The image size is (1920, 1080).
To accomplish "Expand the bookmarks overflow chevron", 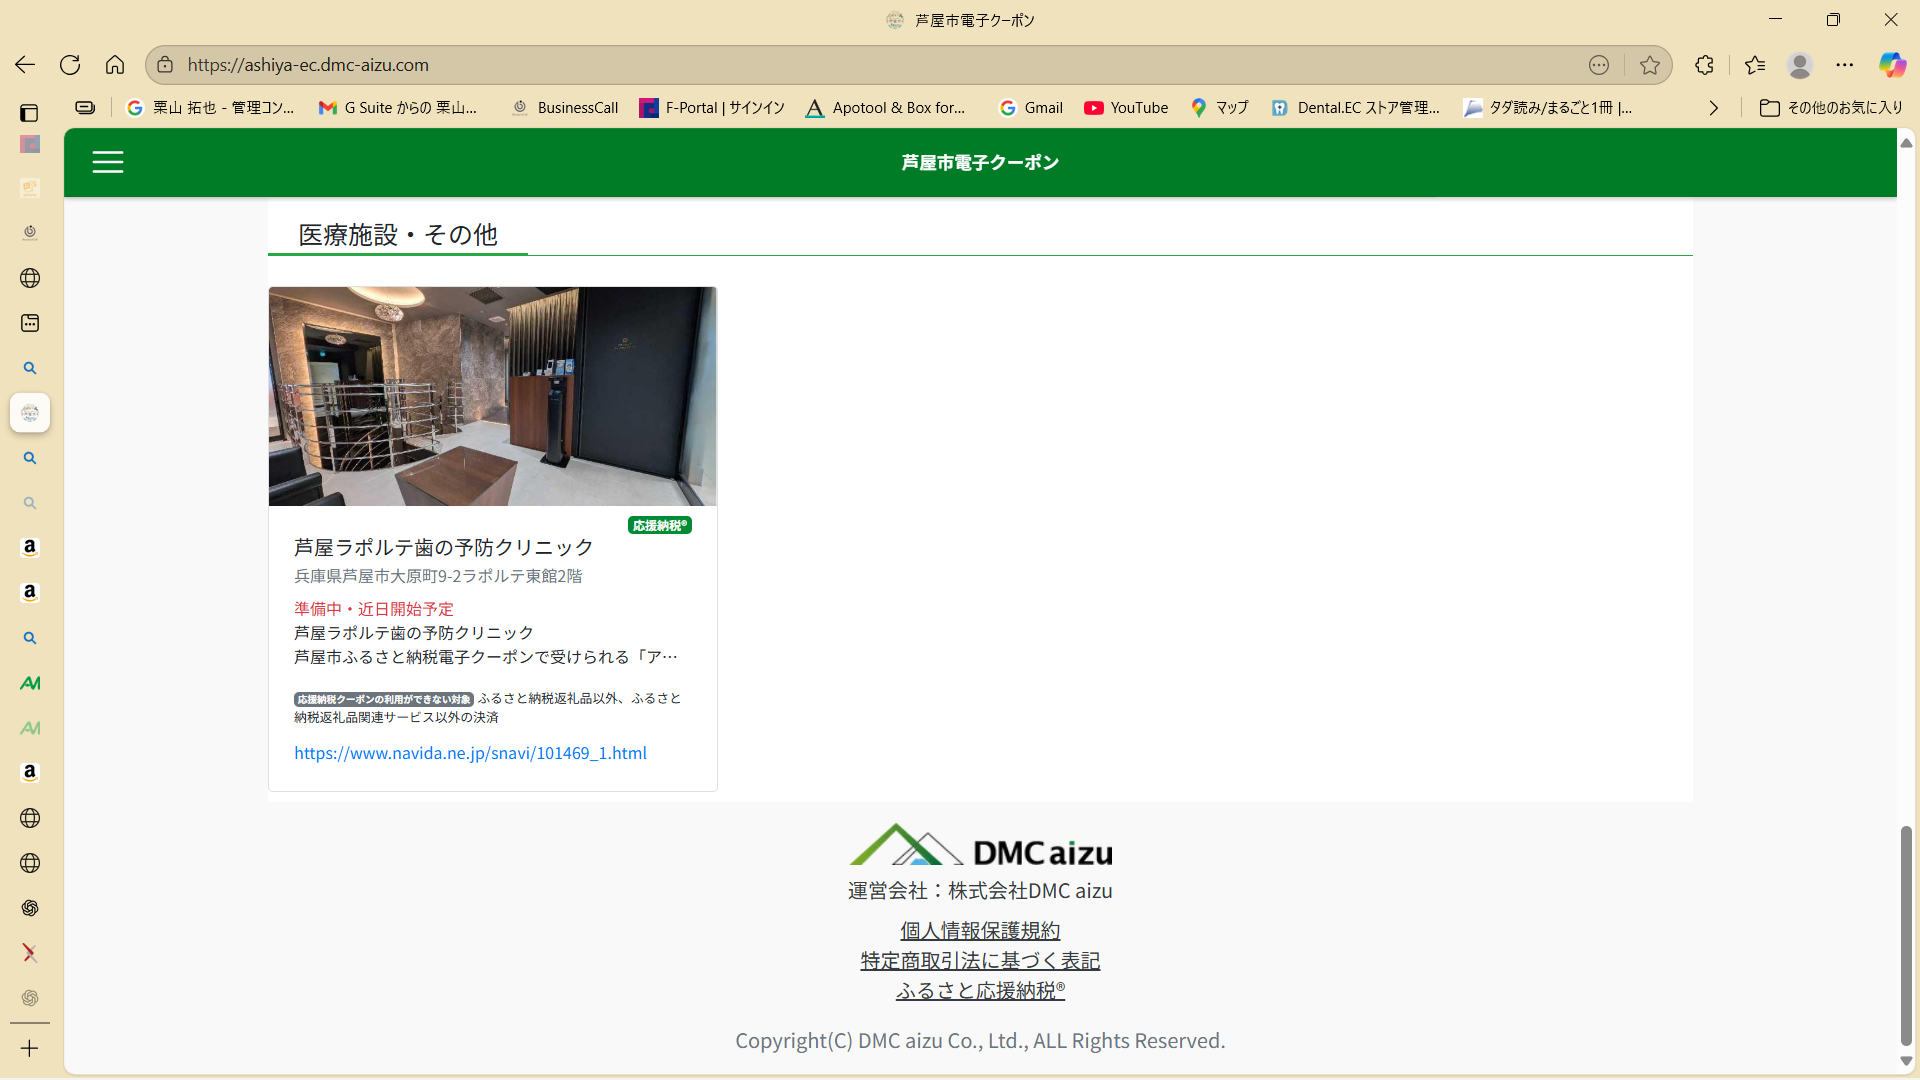I will coord(1713,108).
